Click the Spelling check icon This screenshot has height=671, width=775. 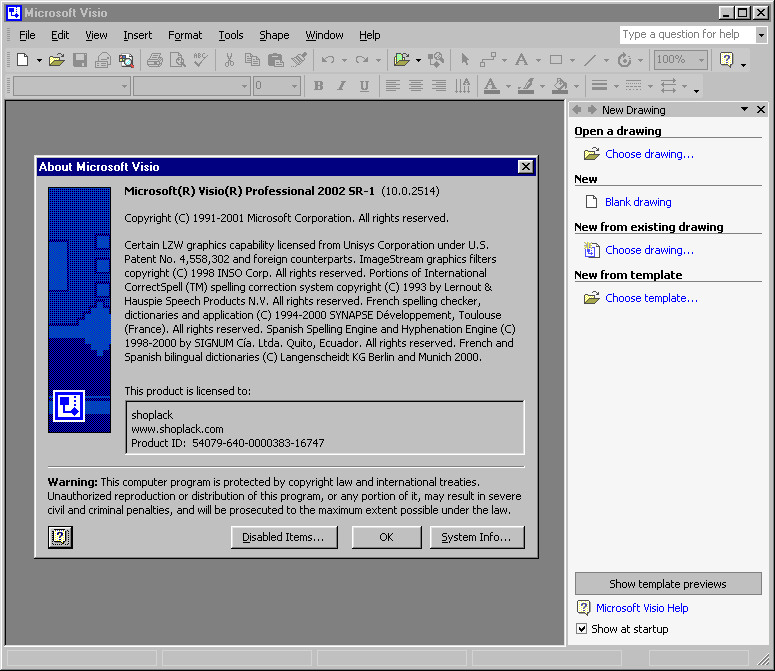[201, 60]
